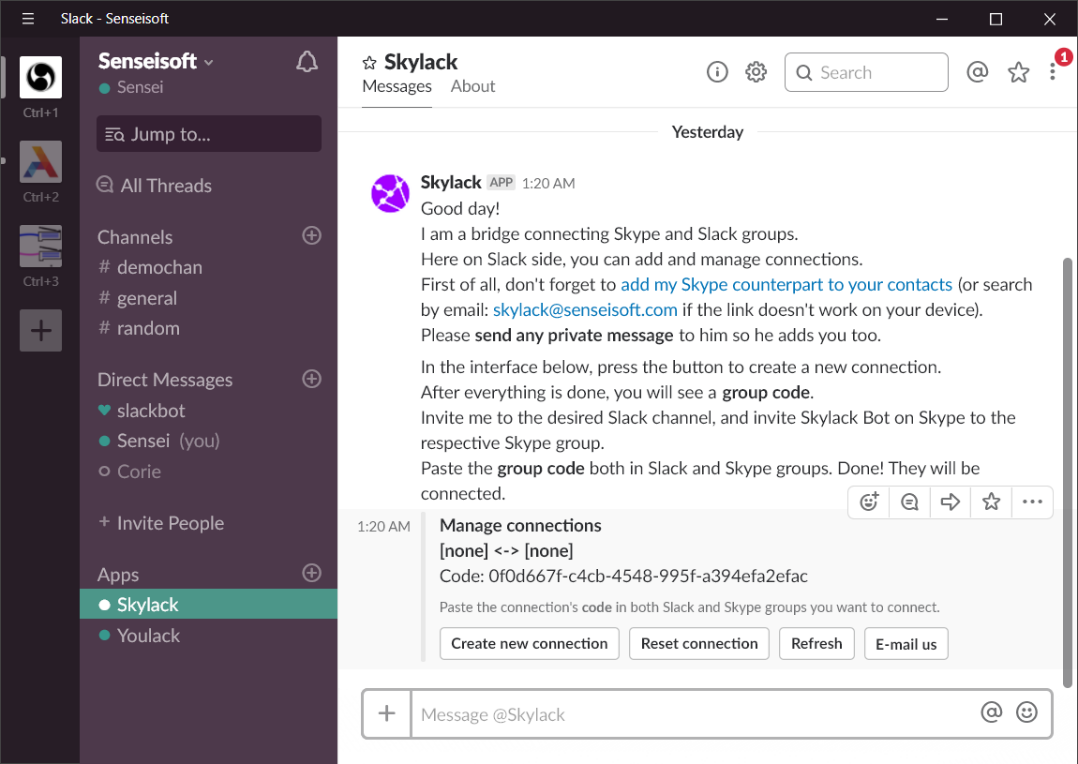Viewport: 1078px width, 764px height.
Task: Open the #random channel
Action: tap(140, 329)
